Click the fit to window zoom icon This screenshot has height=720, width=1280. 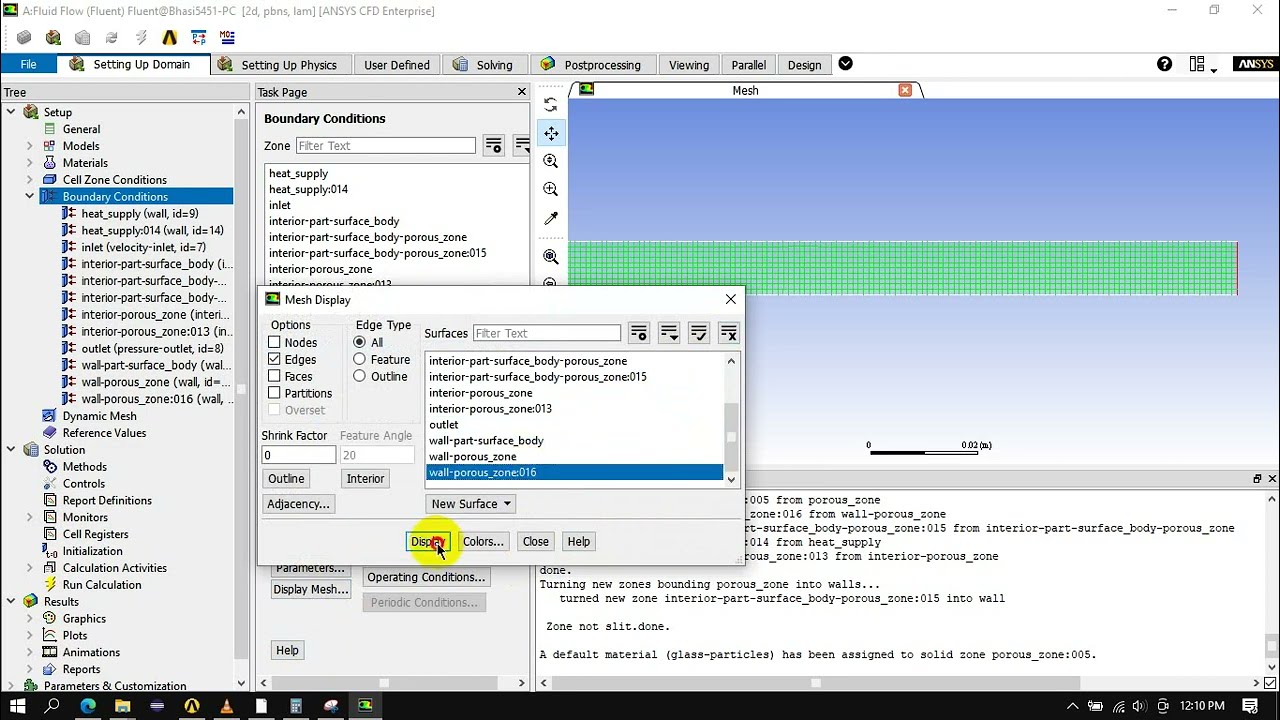551,257
